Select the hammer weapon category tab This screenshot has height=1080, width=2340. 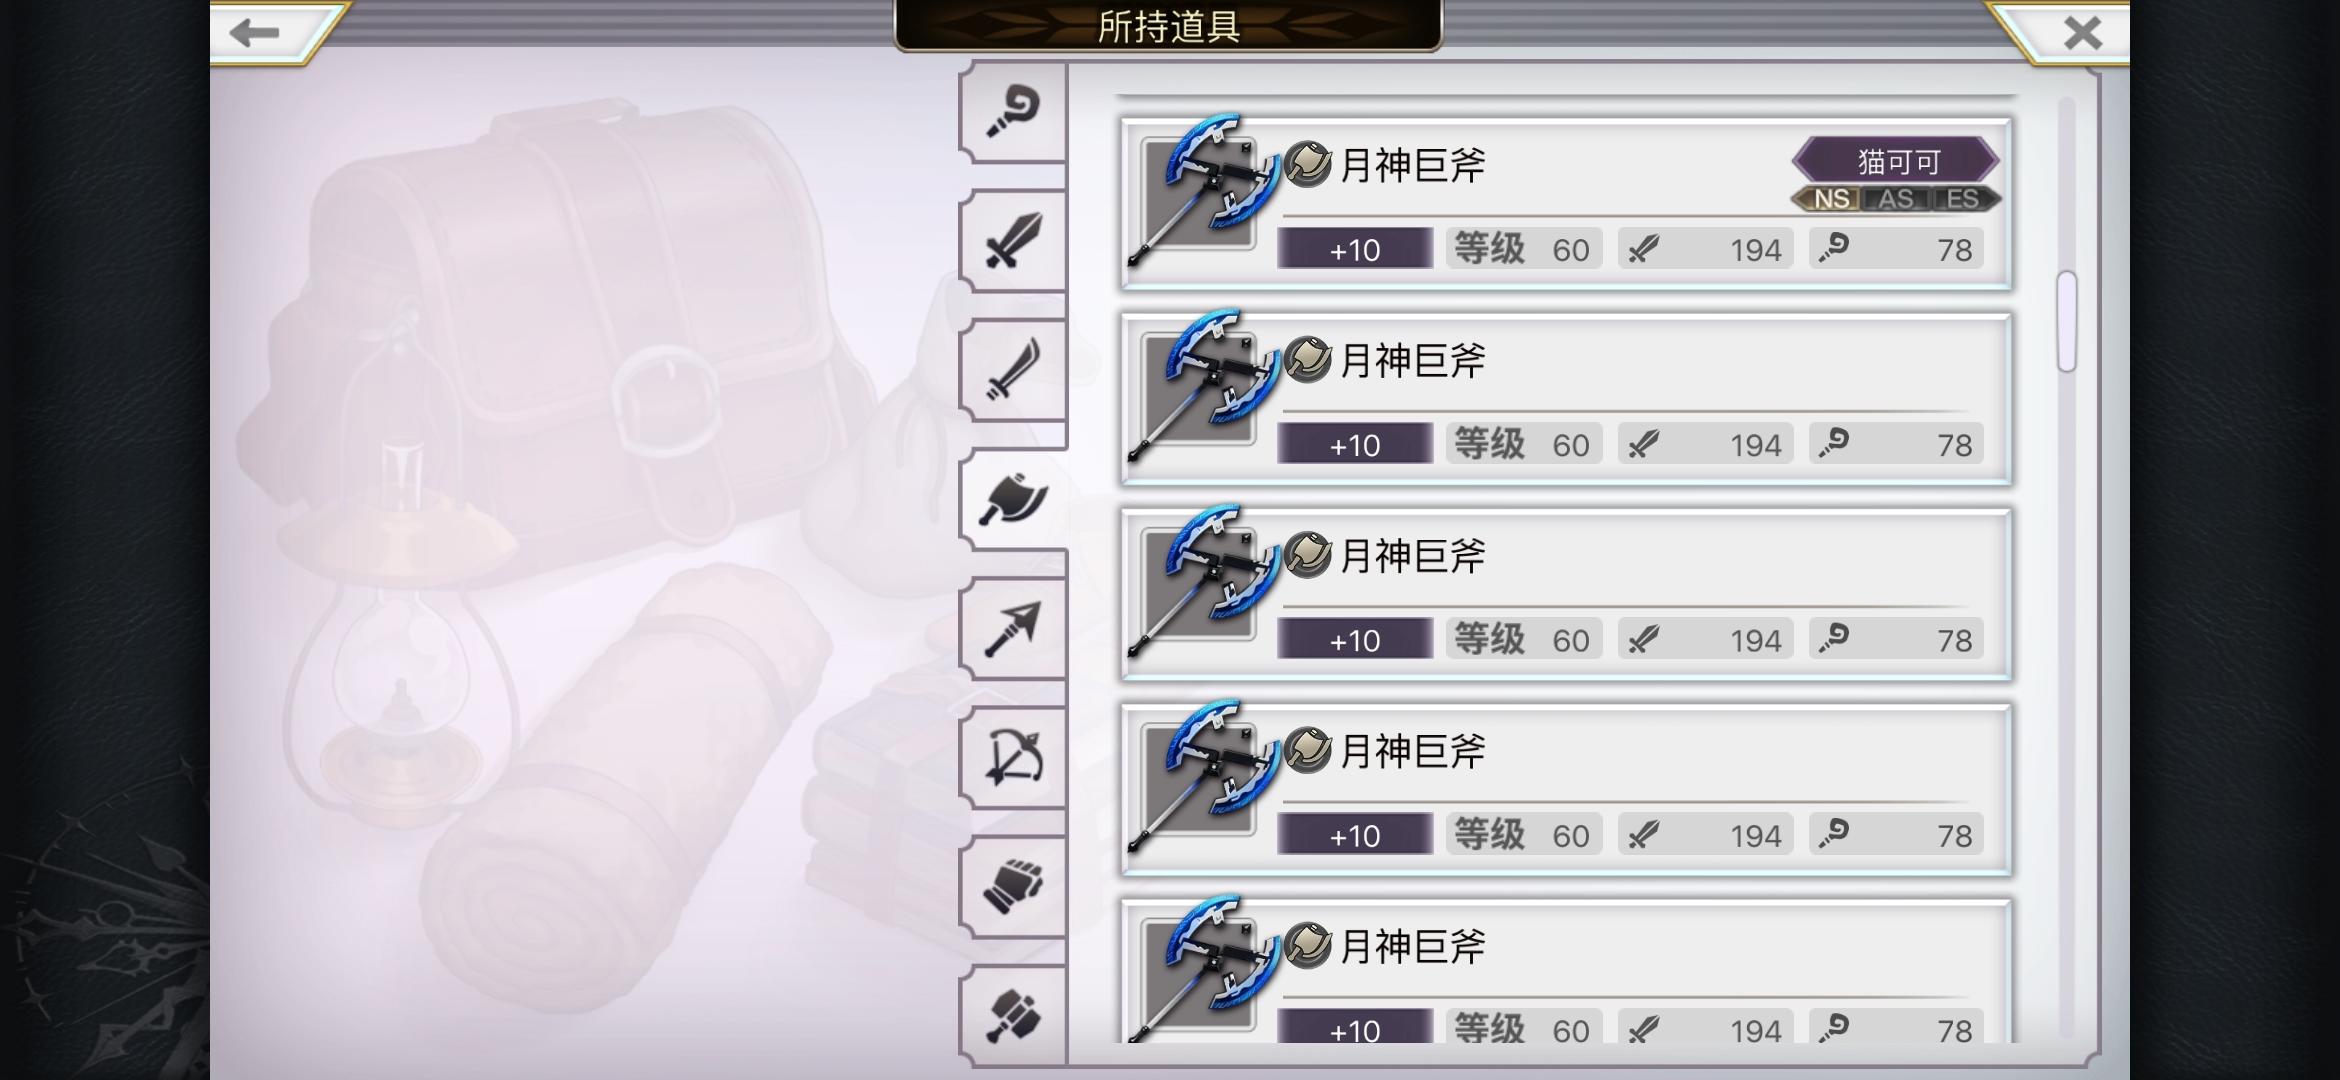(x=1012, y=1015)
